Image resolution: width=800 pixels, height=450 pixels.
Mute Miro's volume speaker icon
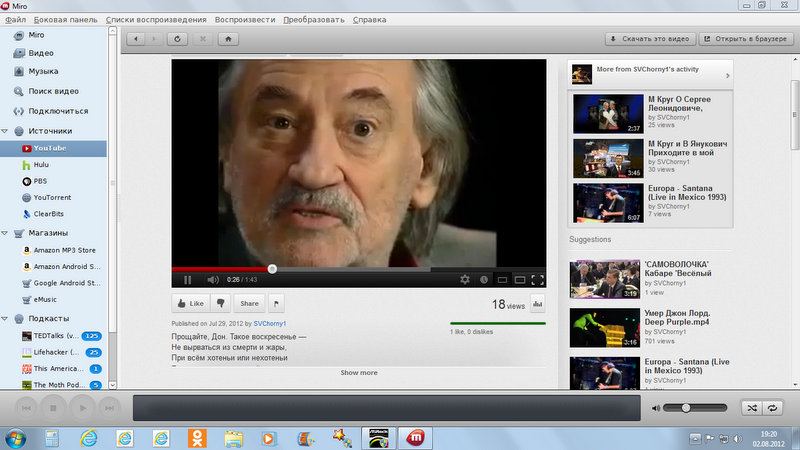[656, 408]
